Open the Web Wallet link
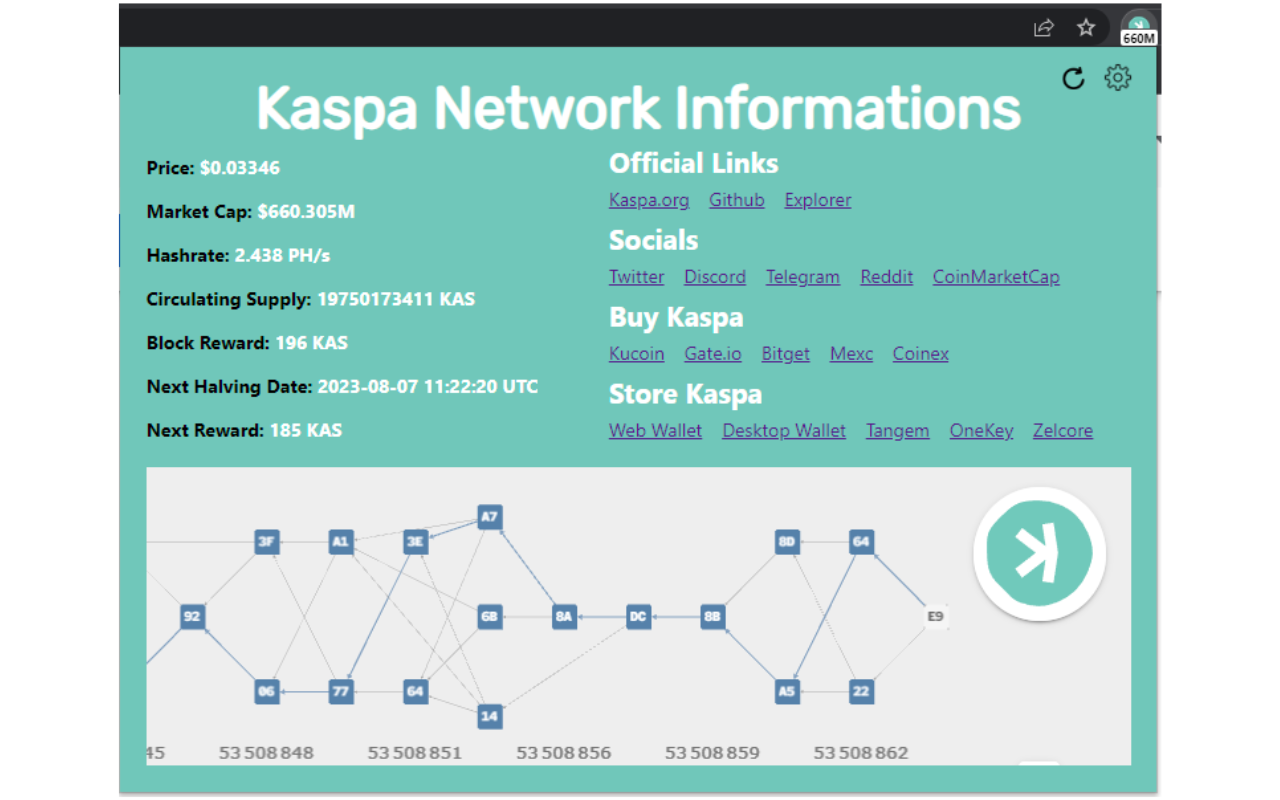The height and width of the screenshot is (800, 1280). point(655,431)
